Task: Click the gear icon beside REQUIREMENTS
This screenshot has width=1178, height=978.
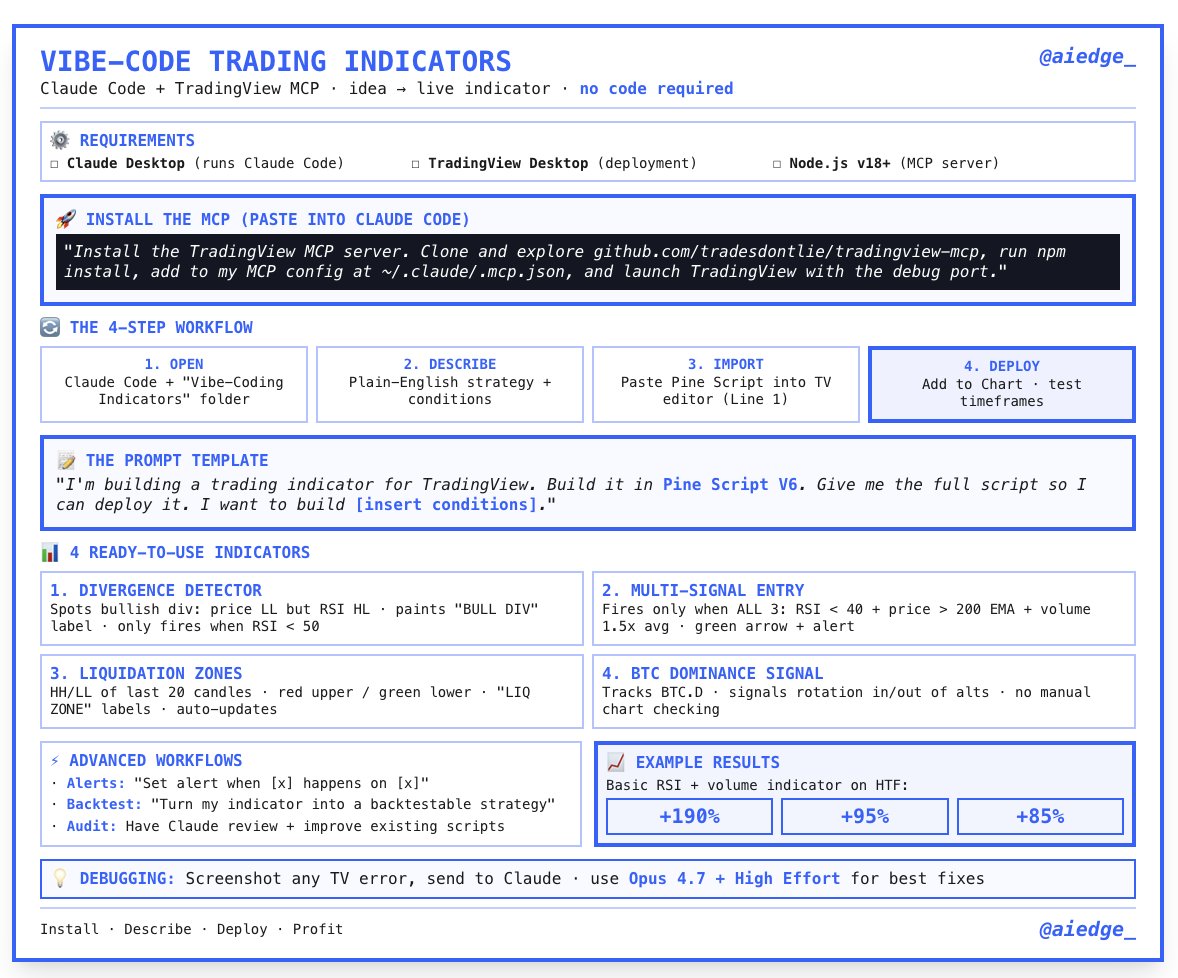Action: click(59, 140)
